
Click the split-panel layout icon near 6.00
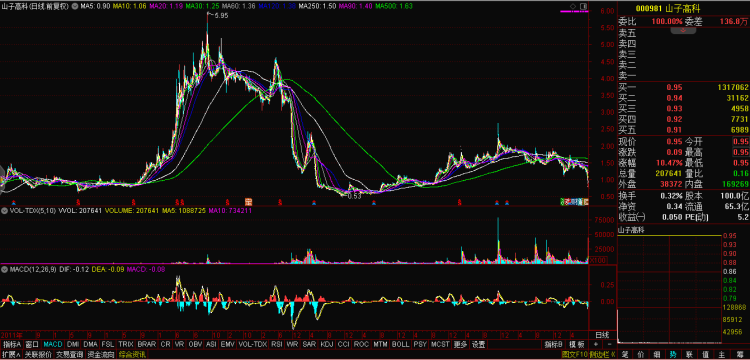click(583, 6)
